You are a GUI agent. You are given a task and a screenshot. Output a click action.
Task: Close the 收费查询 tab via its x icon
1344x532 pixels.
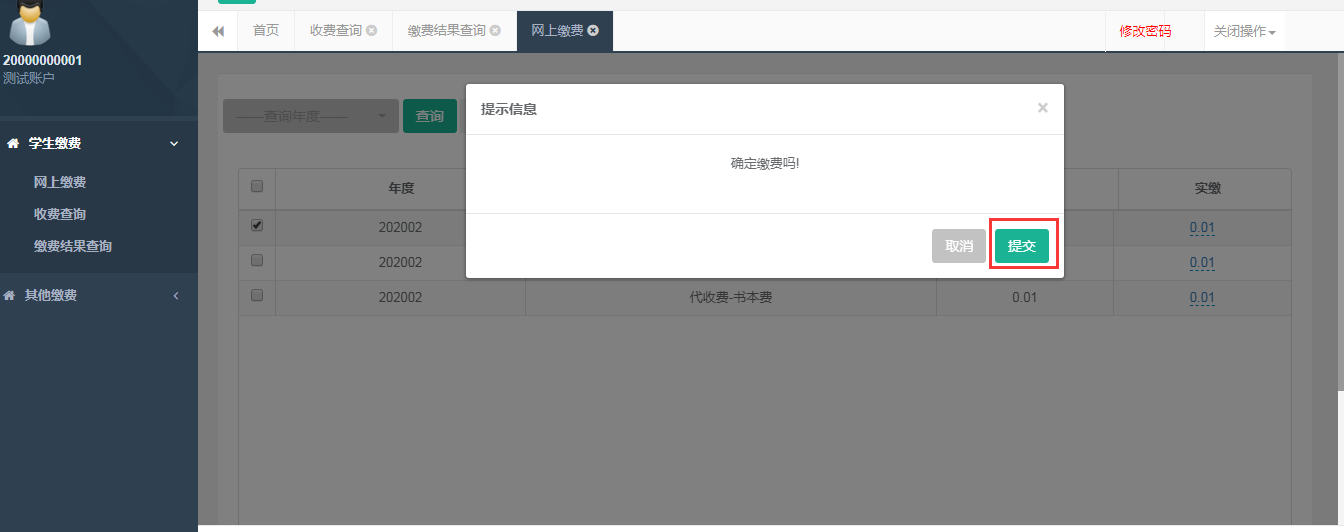372,31
